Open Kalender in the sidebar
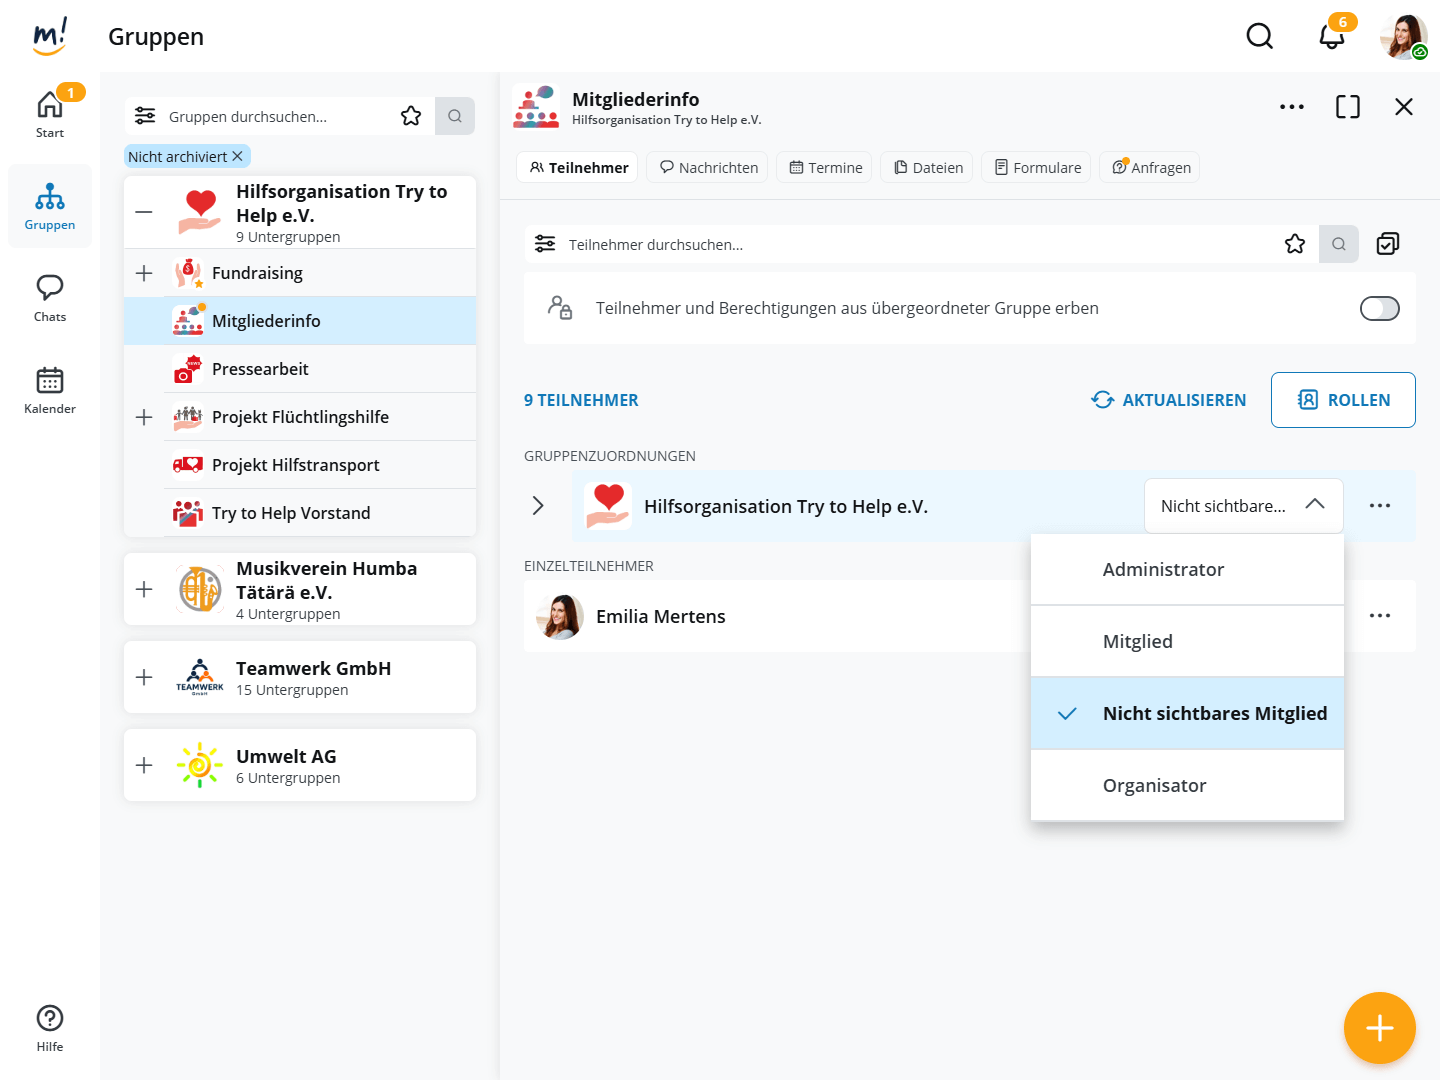 point(50,390)
